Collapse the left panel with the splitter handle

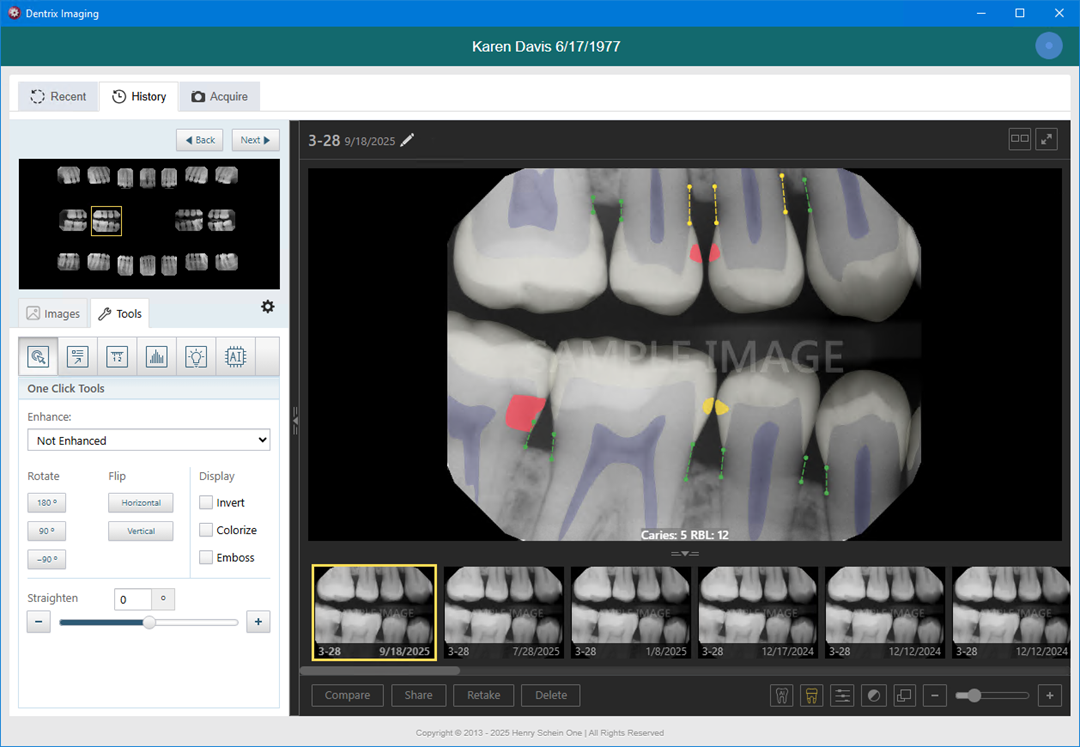pos(295,422)
